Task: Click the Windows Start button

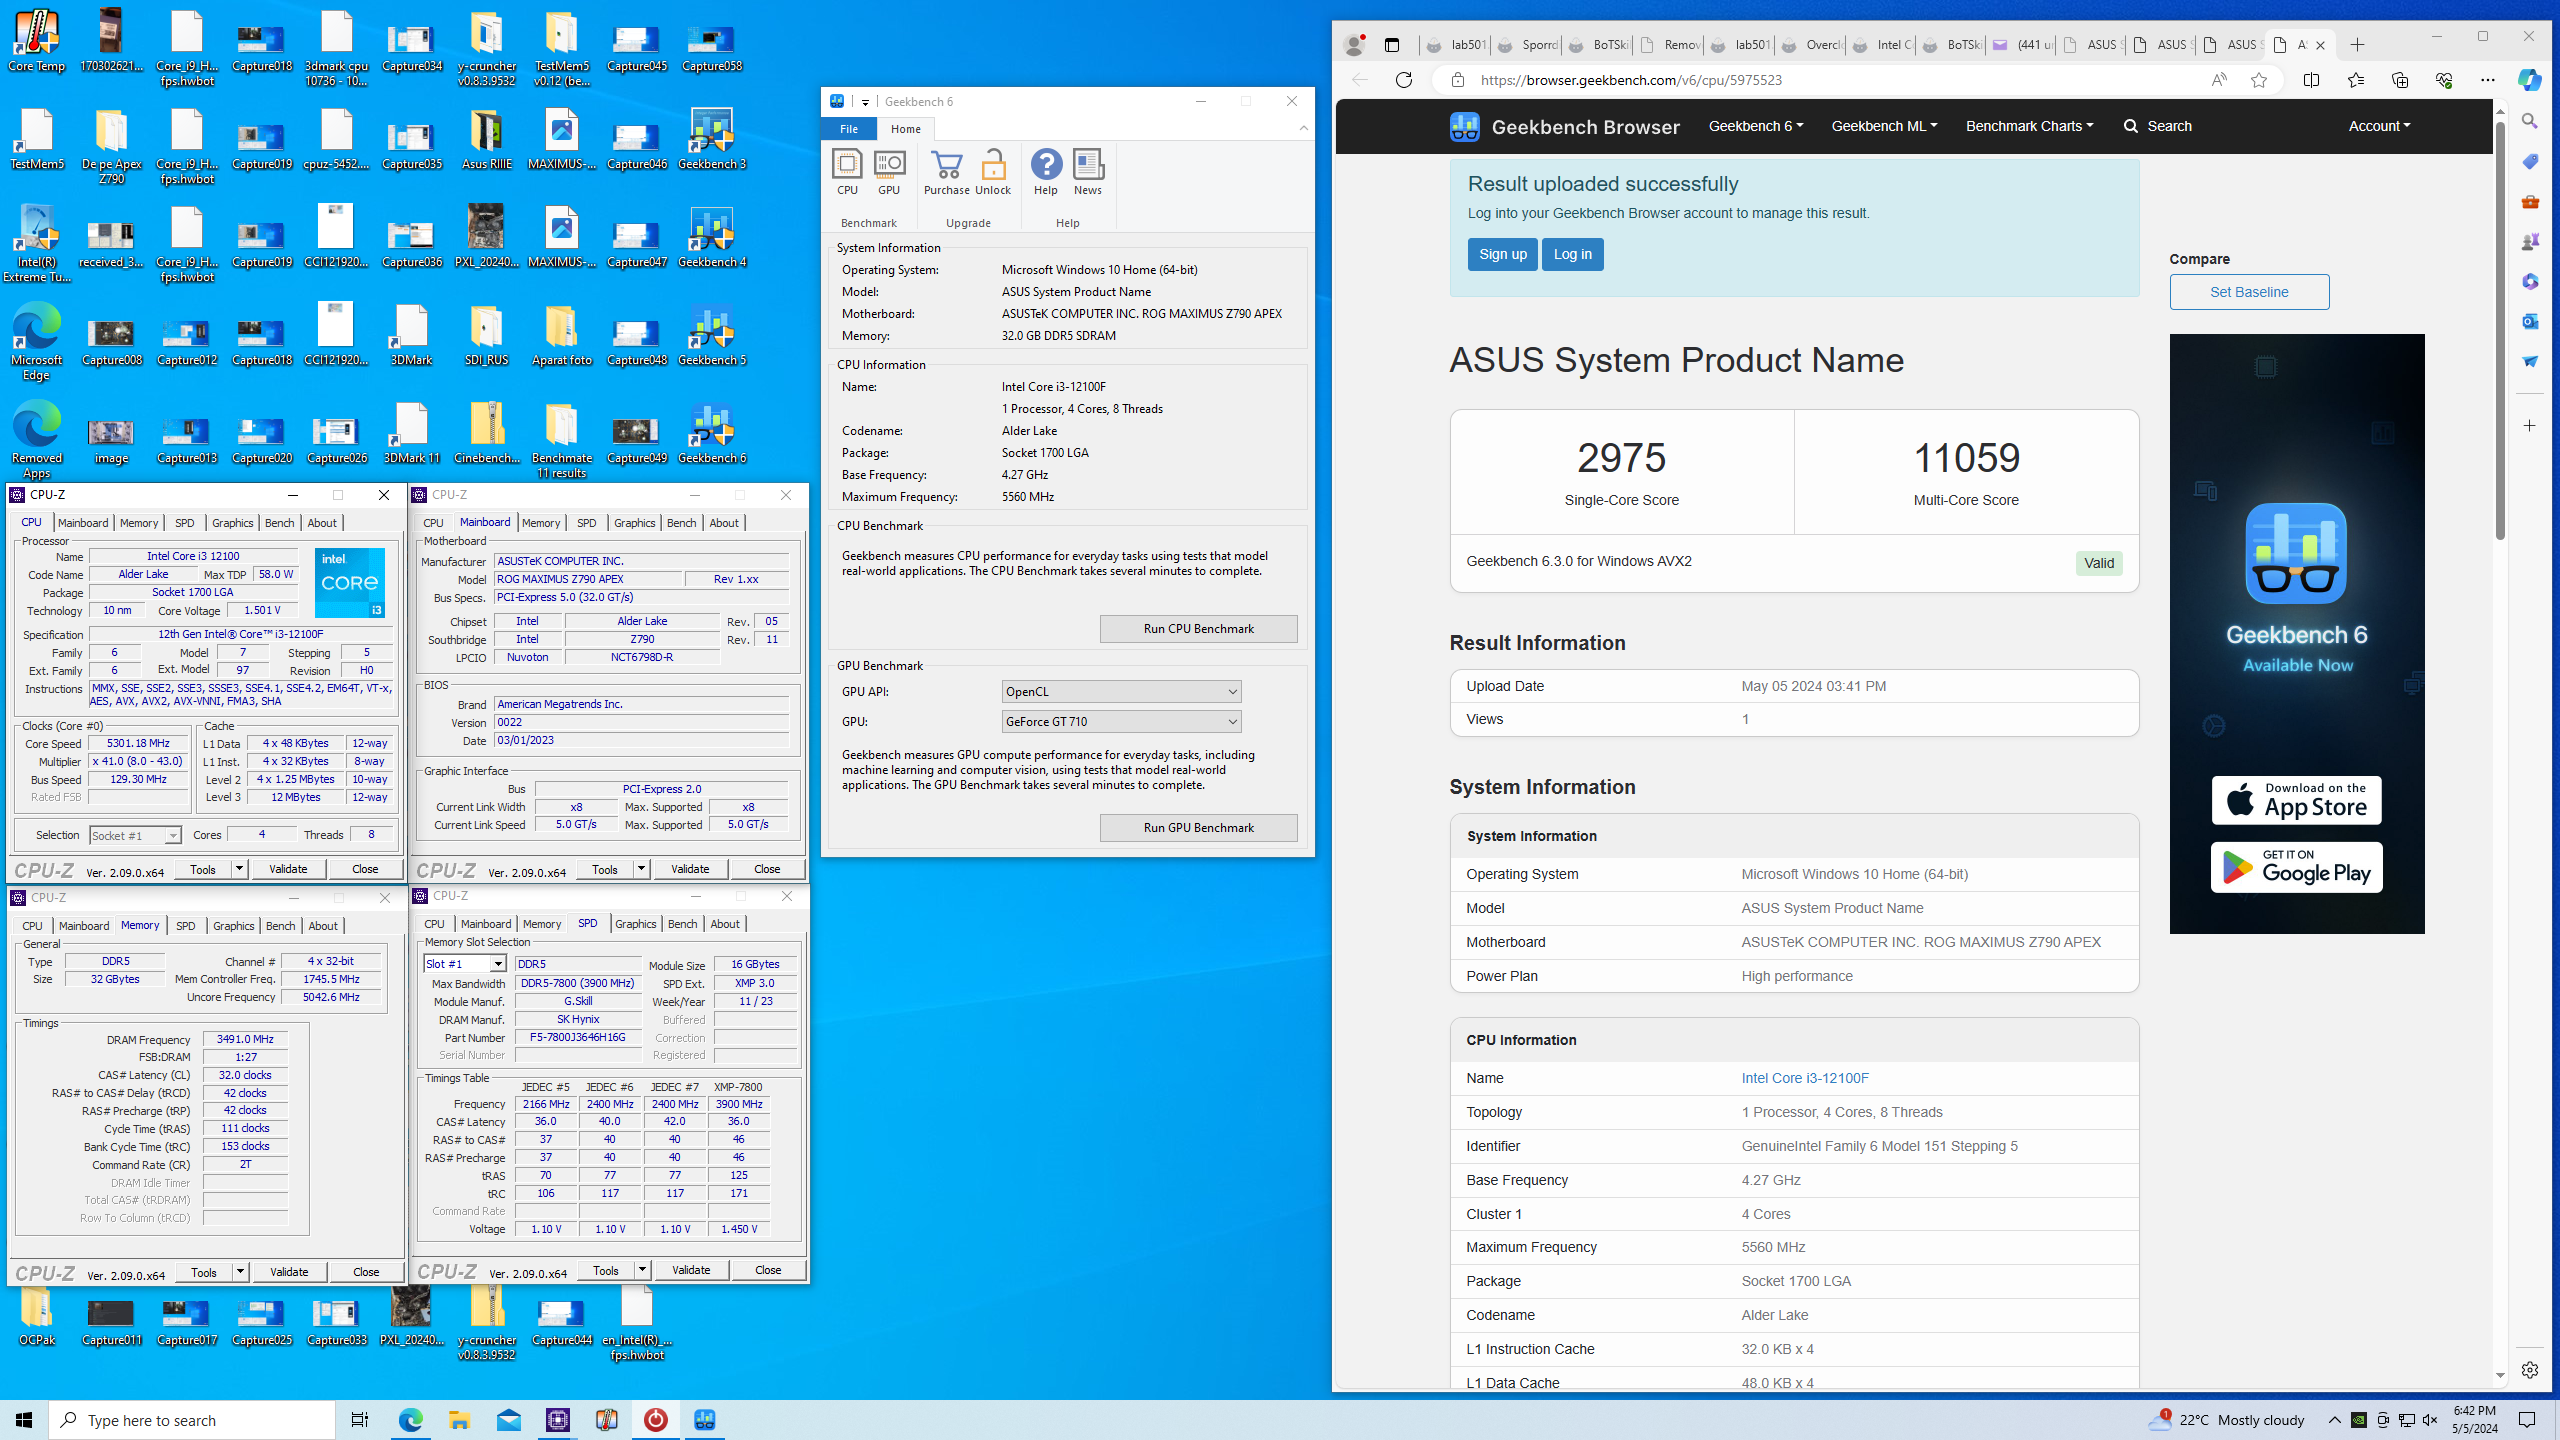Action: pos(24,1420)
